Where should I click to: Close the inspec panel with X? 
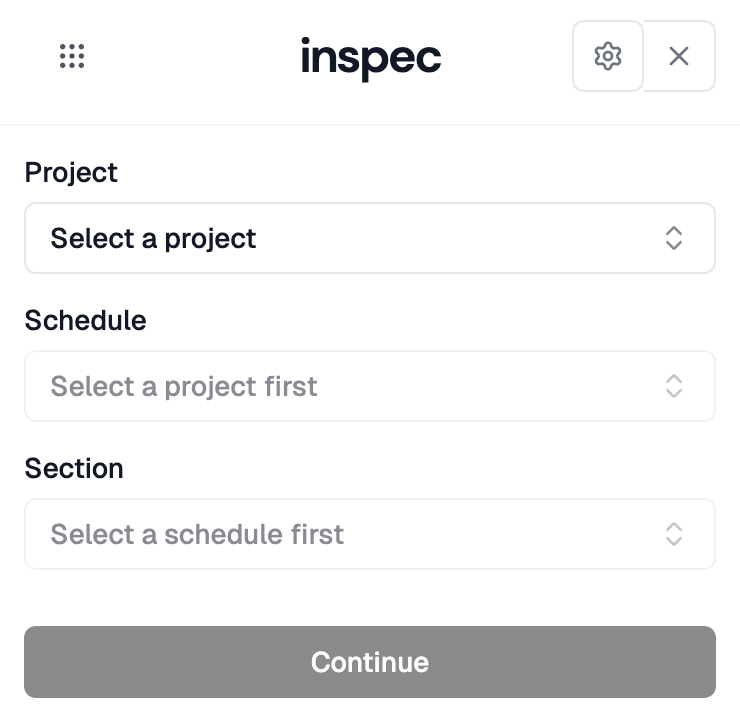click(679, 56)
